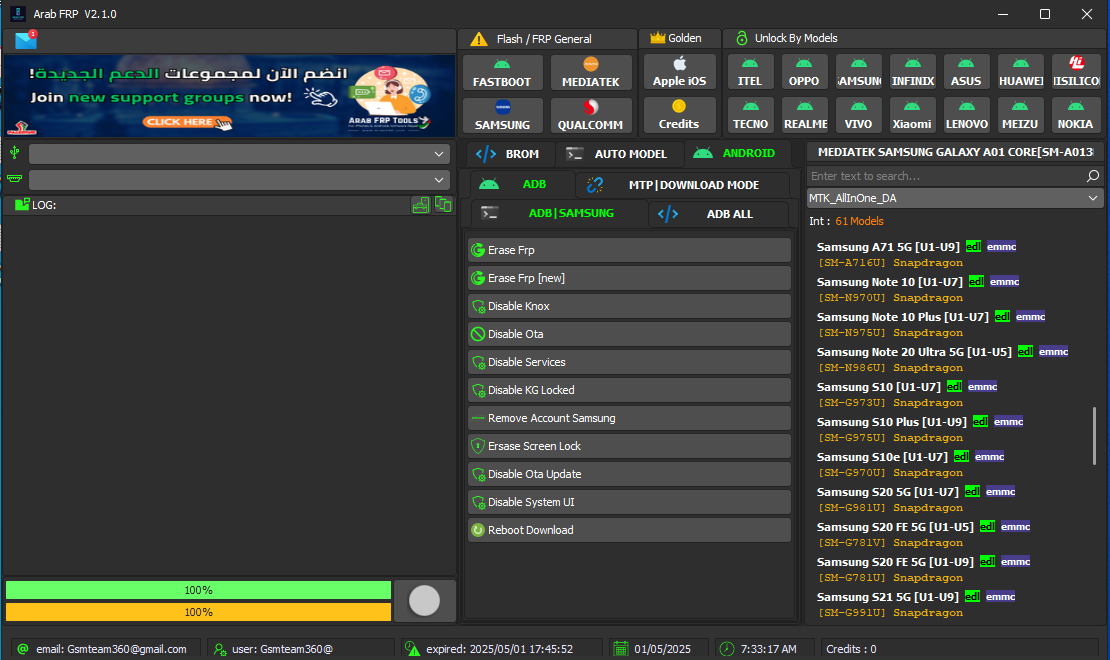
Task: Switch to the ADB ALL tab
Action: coord(718,214)
